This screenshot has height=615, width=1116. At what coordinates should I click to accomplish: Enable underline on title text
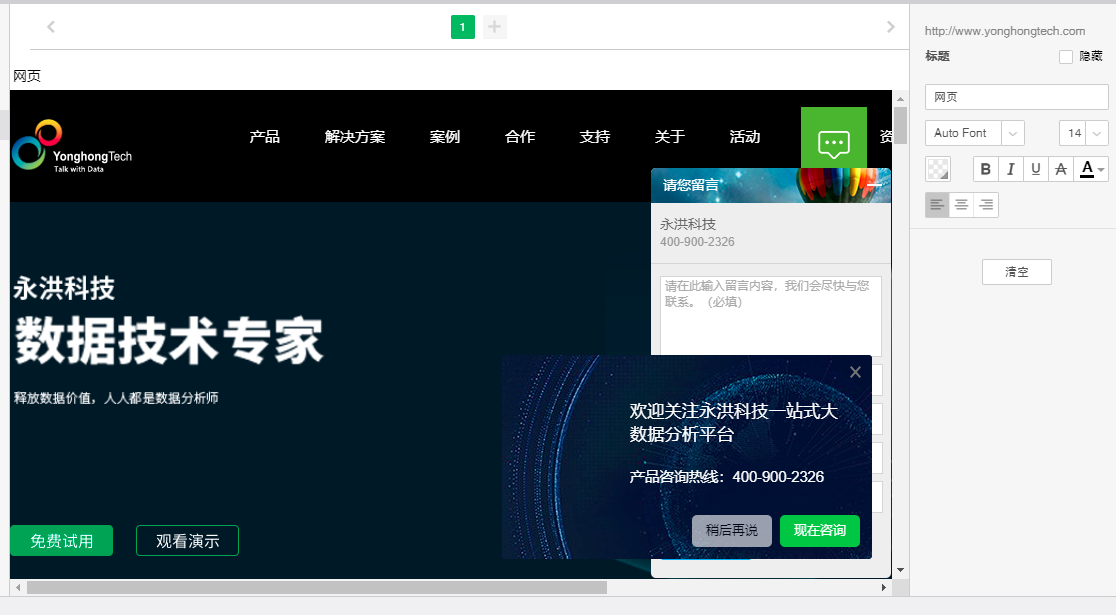click(1036, 169)
